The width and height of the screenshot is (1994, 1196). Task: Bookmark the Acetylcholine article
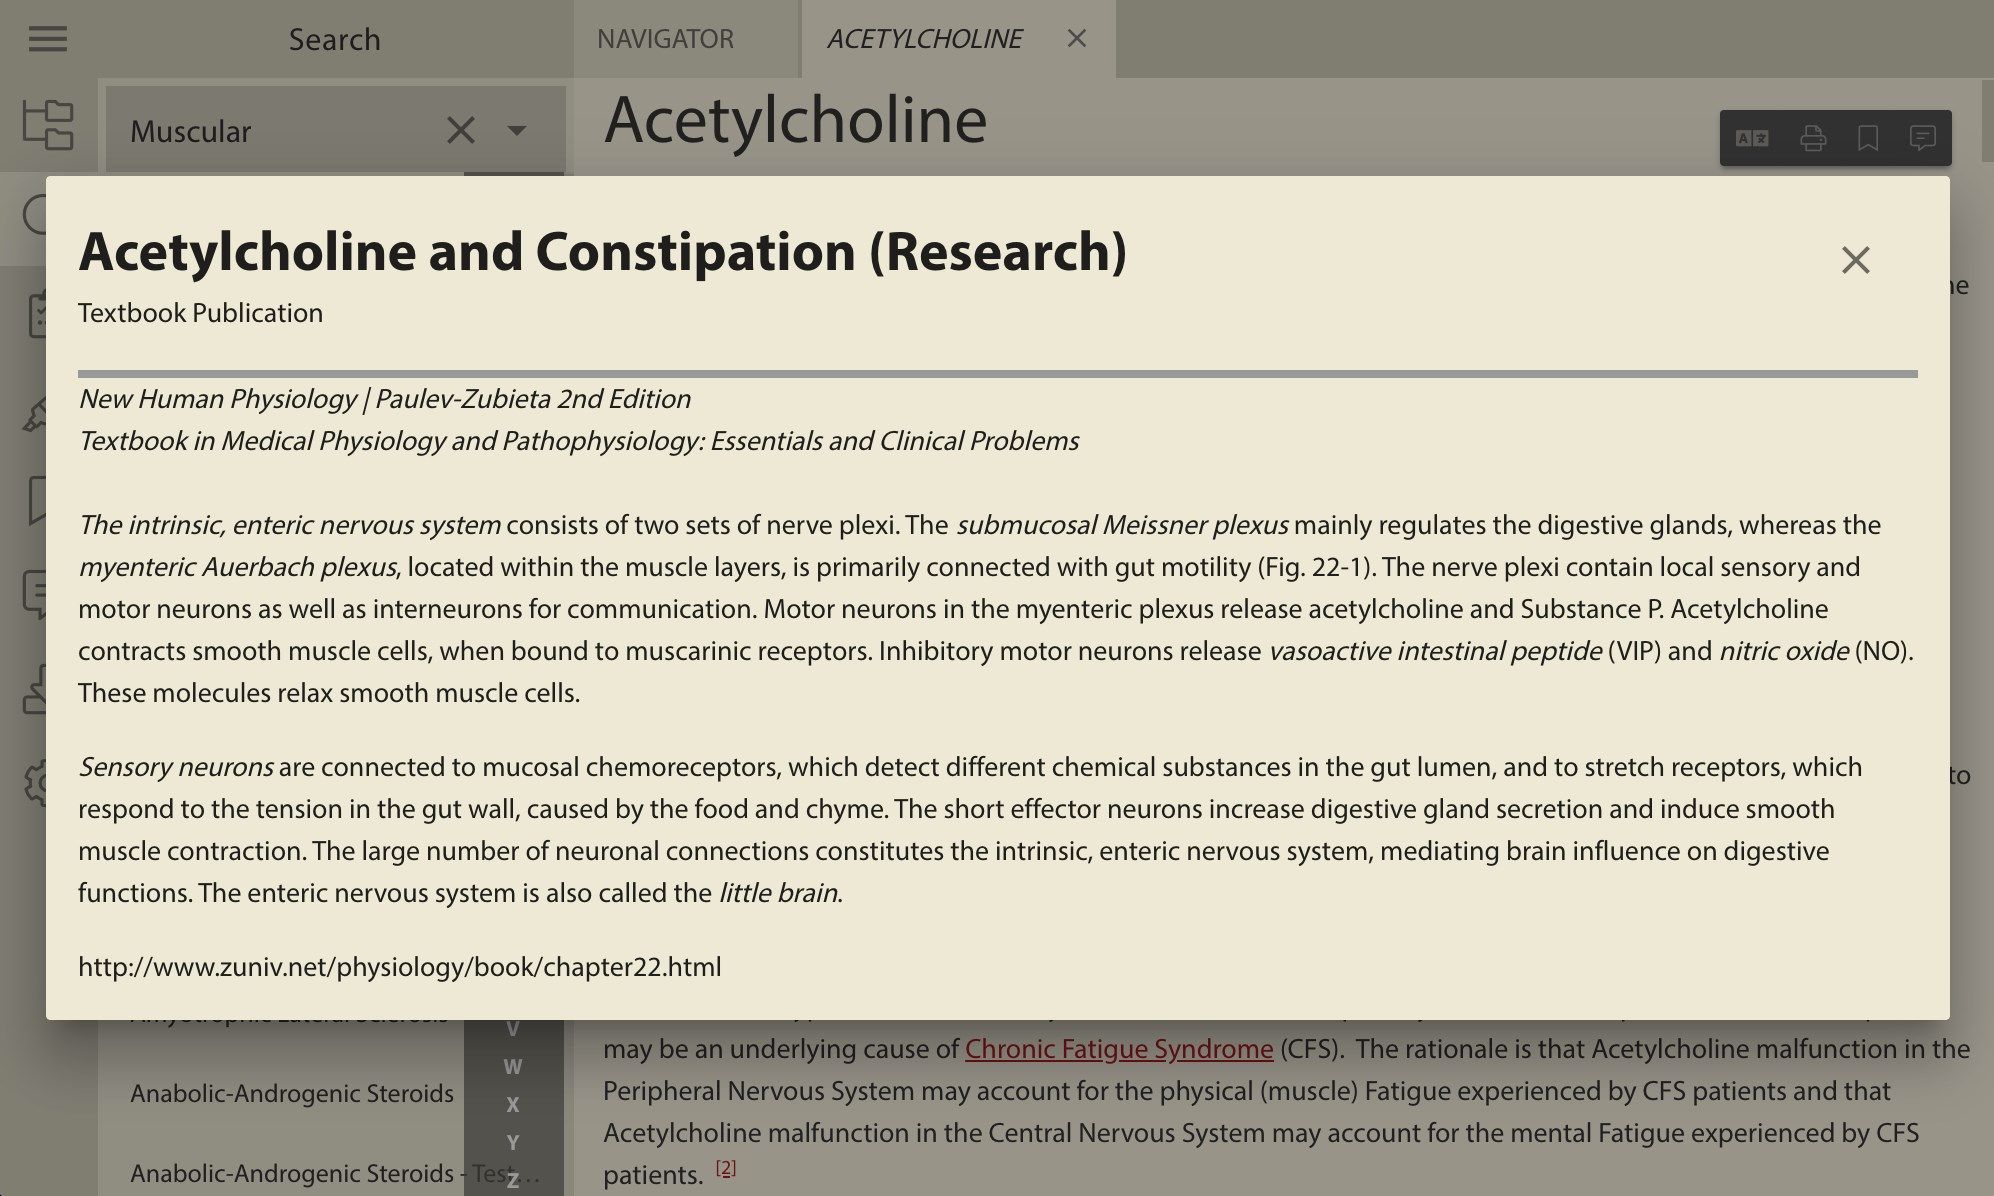point(1867,138)
